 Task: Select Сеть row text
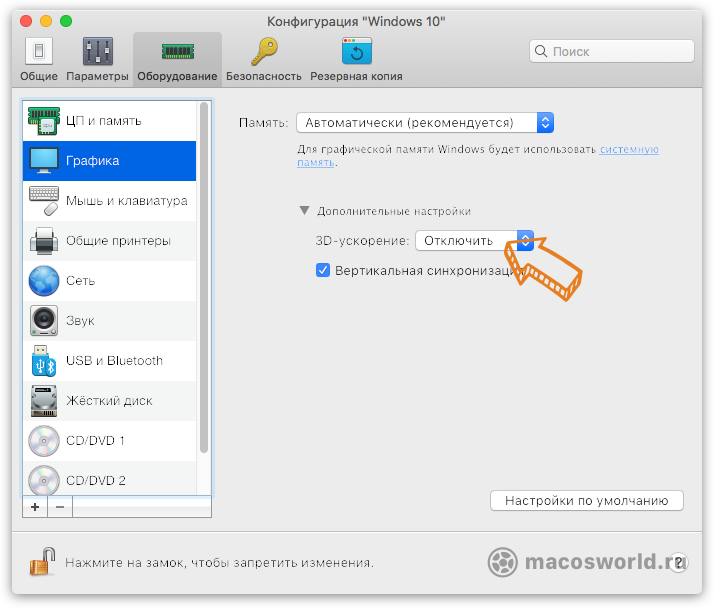(x=81, y=281)
